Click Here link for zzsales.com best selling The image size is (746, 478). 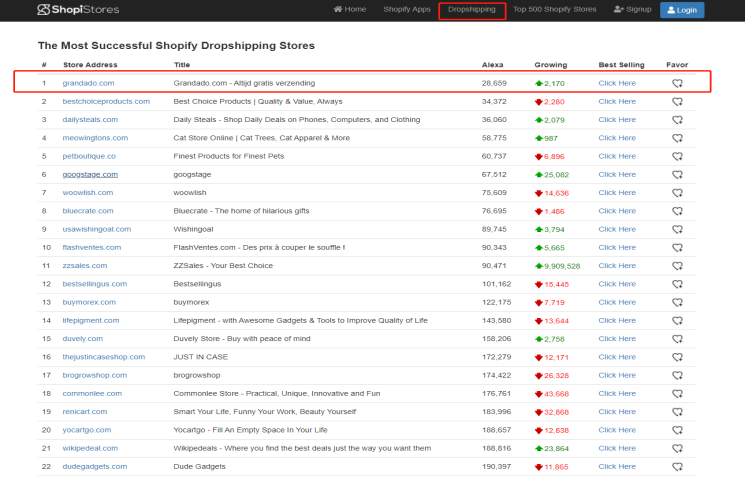coord(616,265)
